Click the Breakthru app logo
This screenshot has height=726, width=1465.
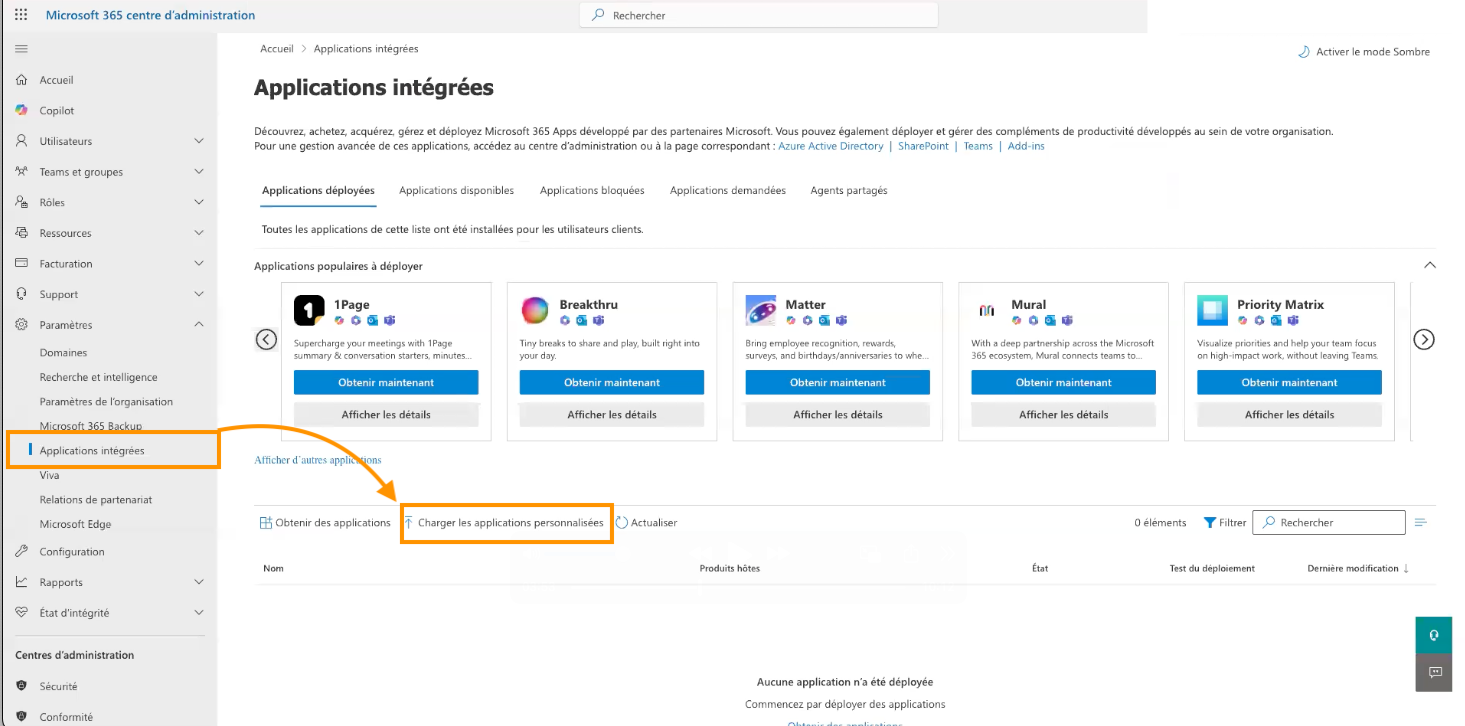click(x=535, y=311)
